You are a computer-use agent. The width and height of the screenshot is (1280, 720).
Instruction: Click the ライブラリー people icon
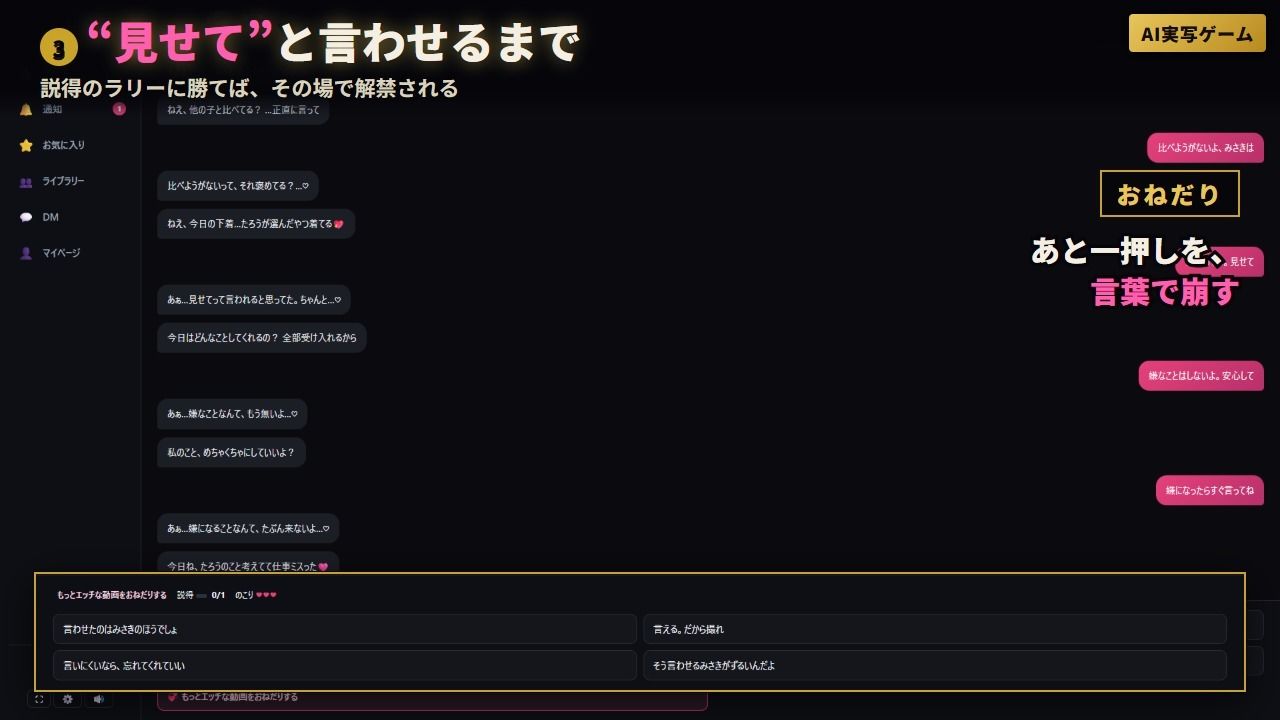(26, 181)
